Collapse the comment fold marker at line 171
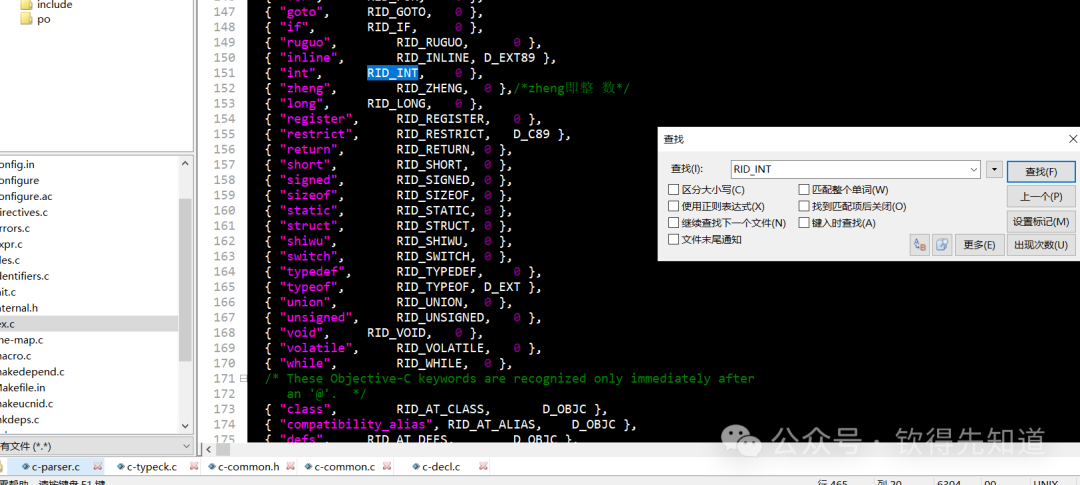Image resolution: width=1080 pixels, height=485 pixels. point(242,378)
